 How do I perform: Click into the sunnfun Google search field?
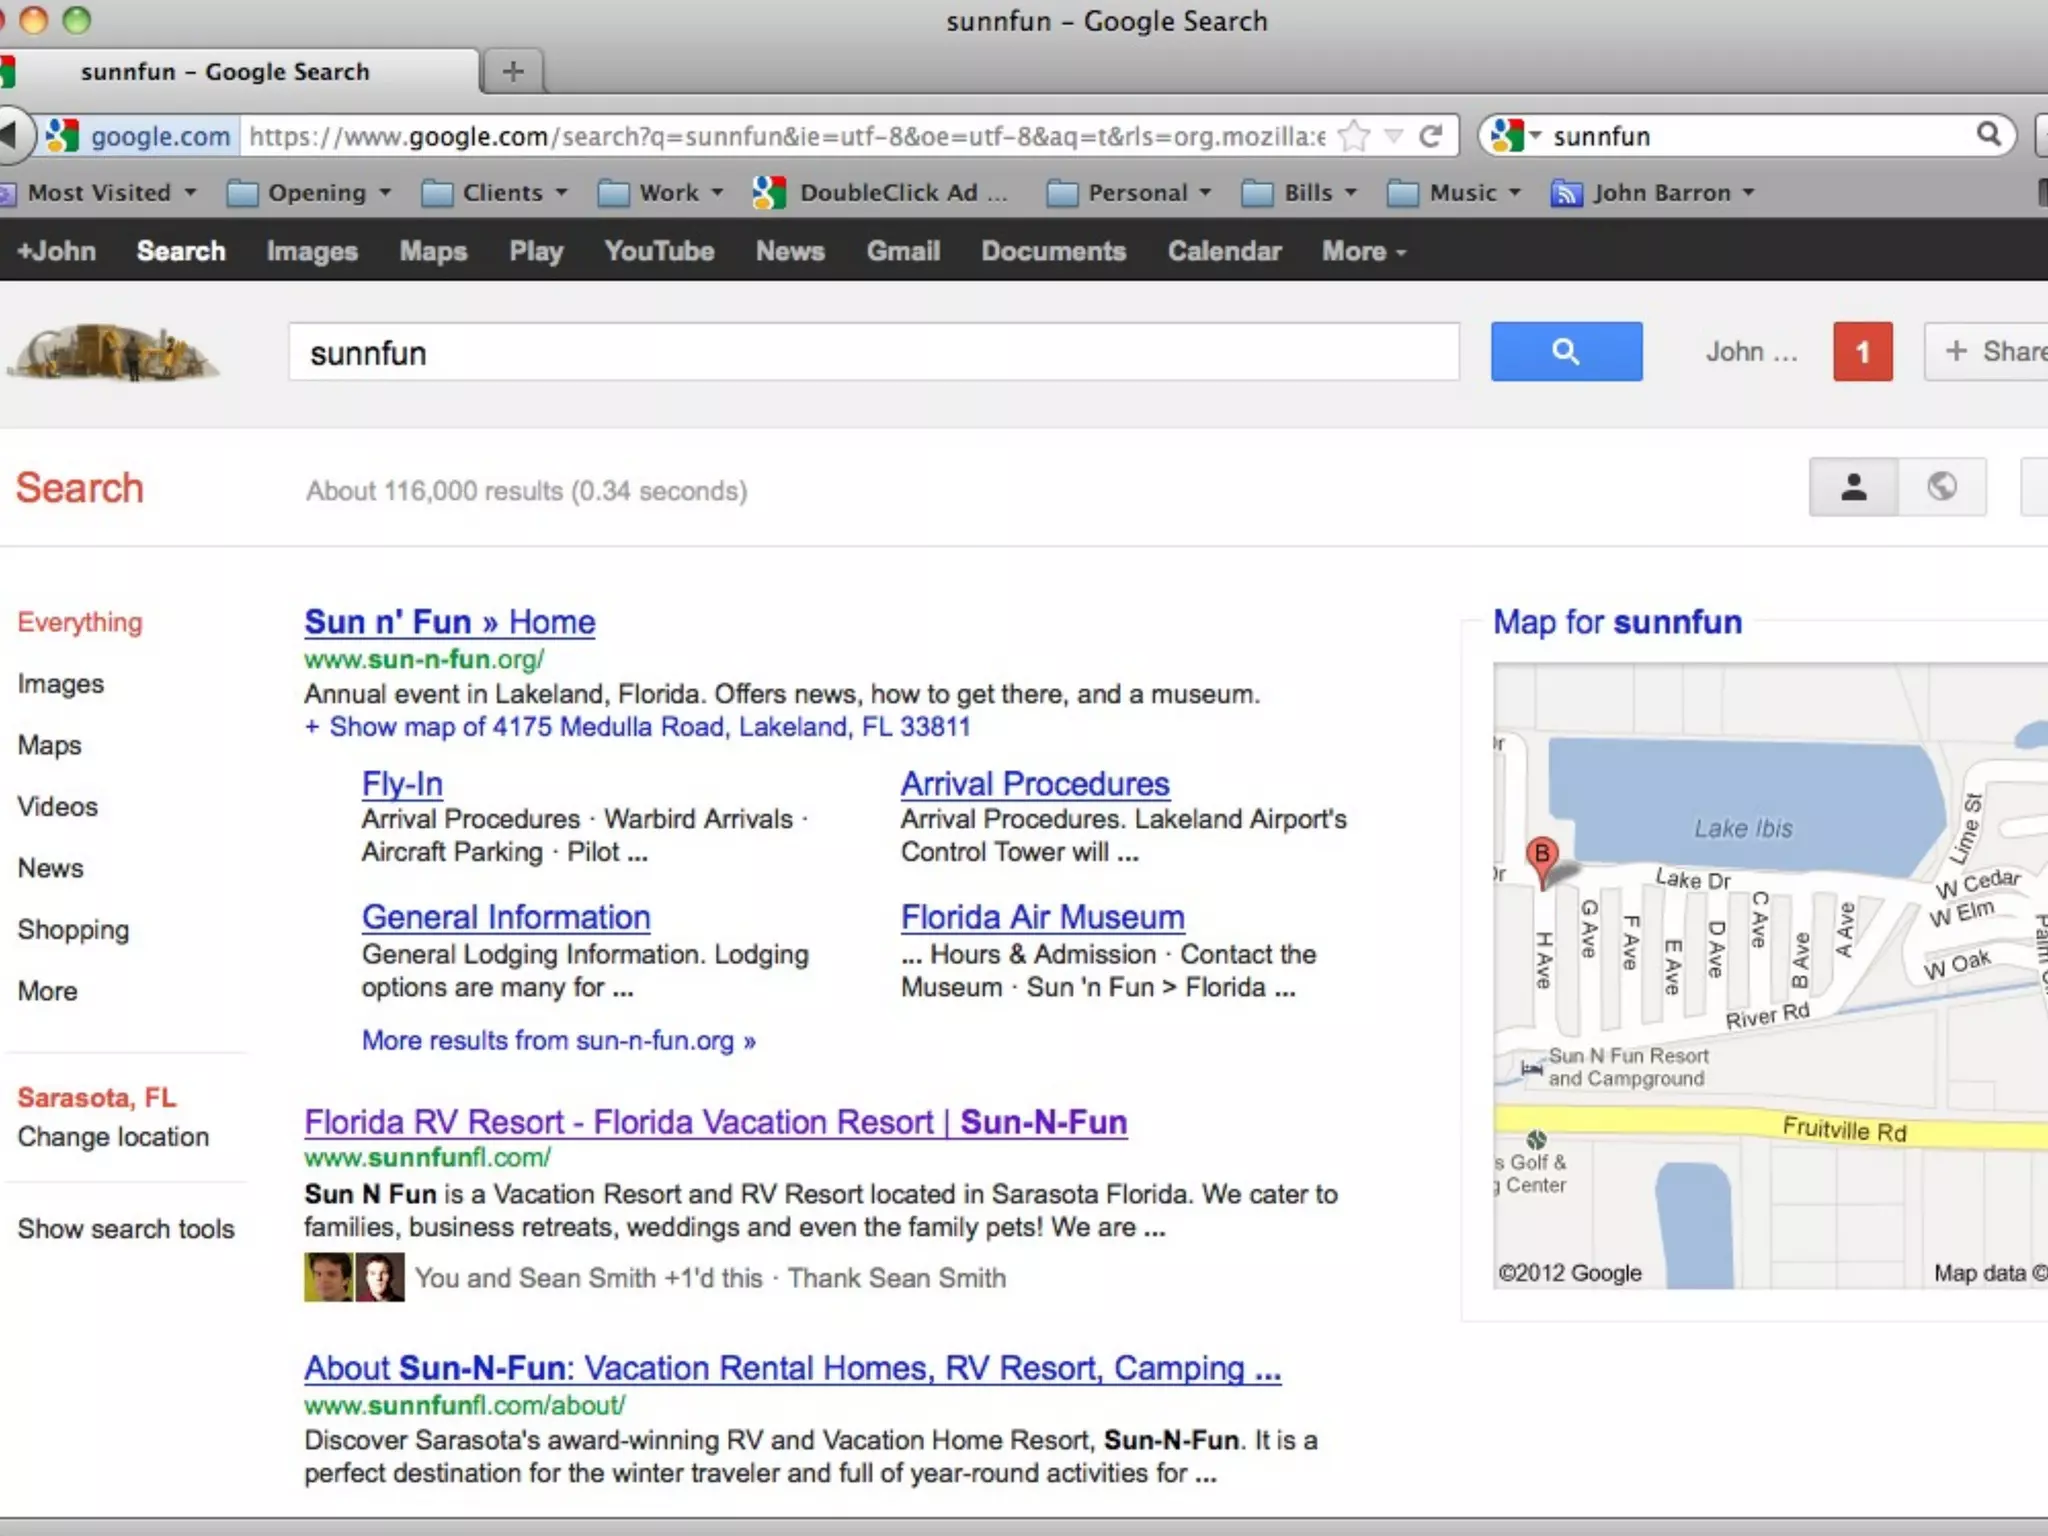pyautogui.click(x=872, y=352)
